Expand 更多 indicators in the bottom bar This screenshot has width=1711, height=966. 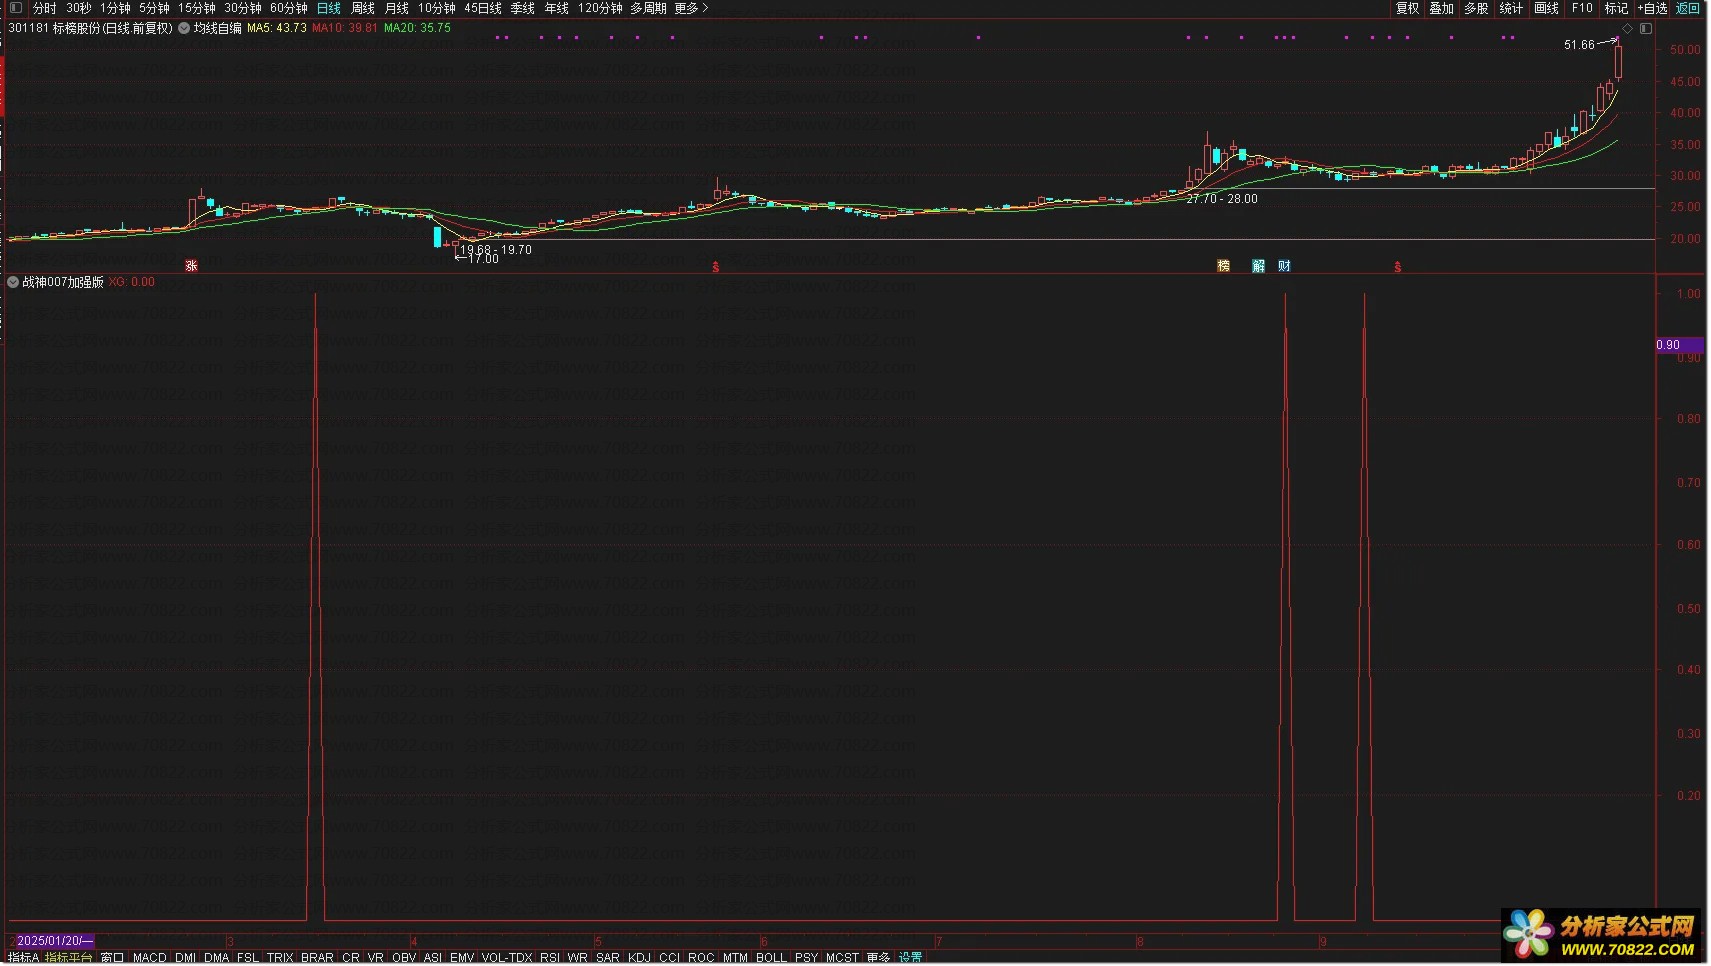tap(878, 958)
